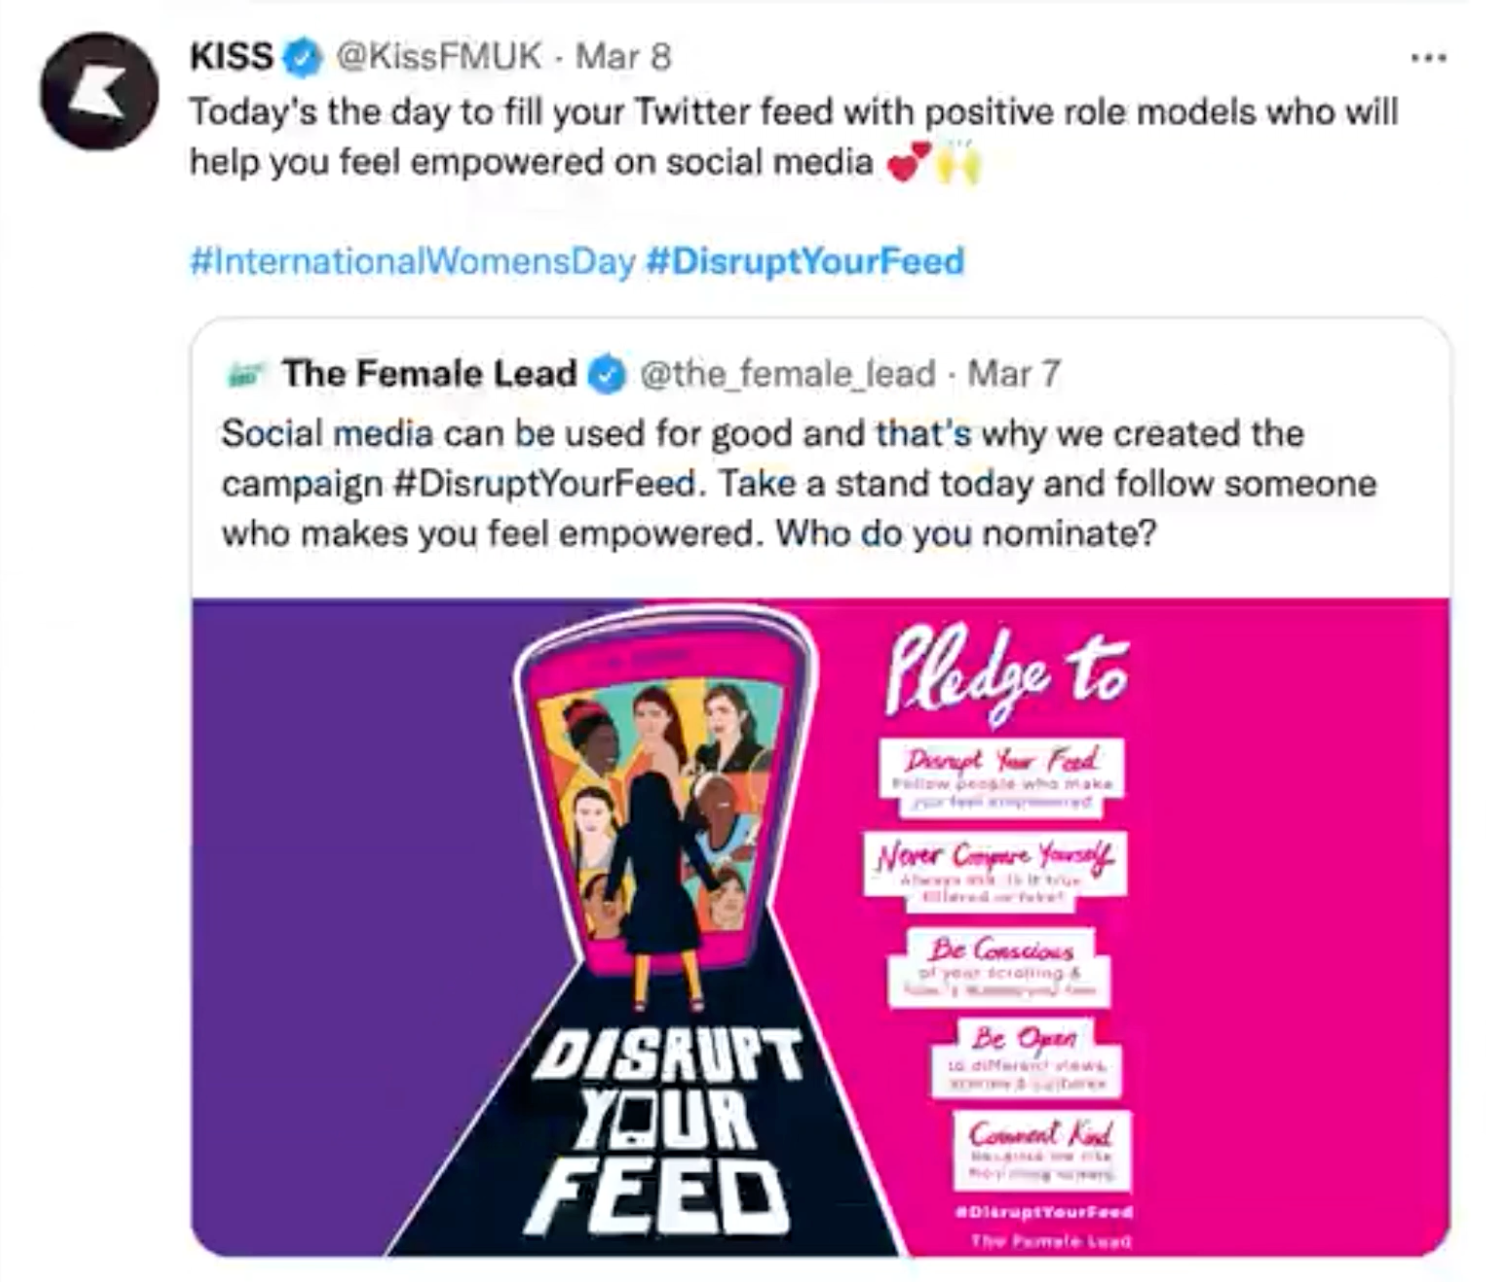Screen dimensions: 1486x1282
Task: Click The Female Lead small avatar
Action: [246, 375]
